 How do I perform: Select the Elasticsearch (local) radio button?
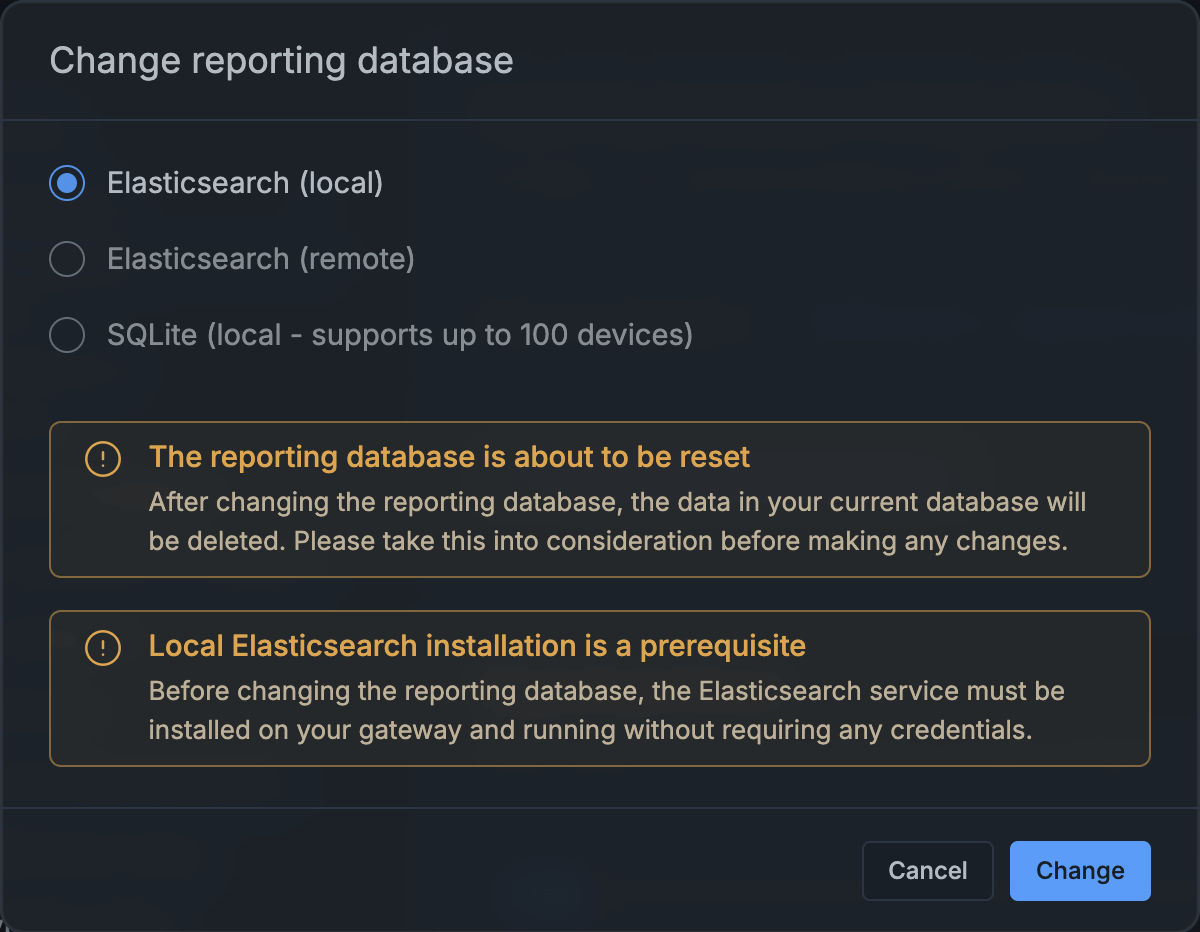click(x=66, y=183)
